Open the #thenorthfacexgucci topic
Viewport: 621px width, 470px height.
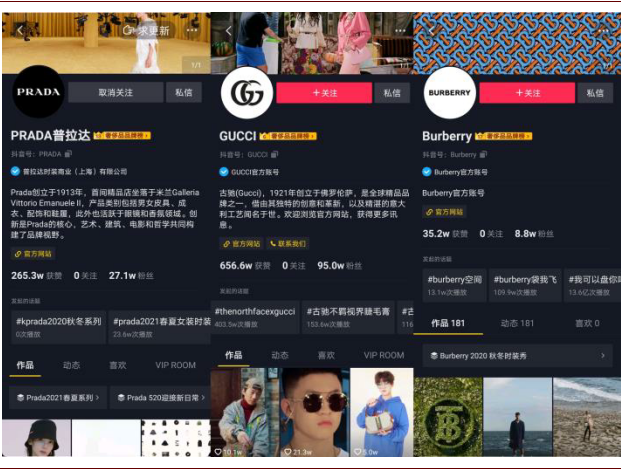click(x=255, y=317)
